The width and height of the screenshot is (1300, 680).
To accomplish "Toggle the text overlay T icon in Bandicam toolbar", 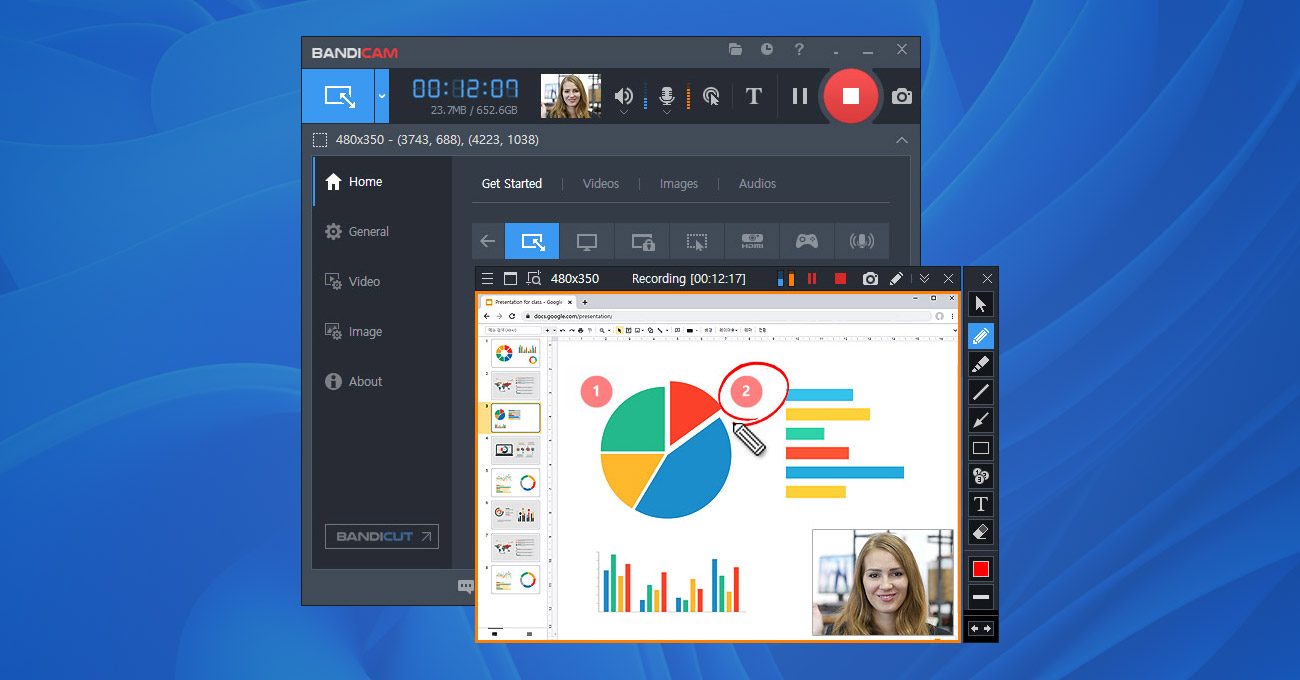I will 754,96.
